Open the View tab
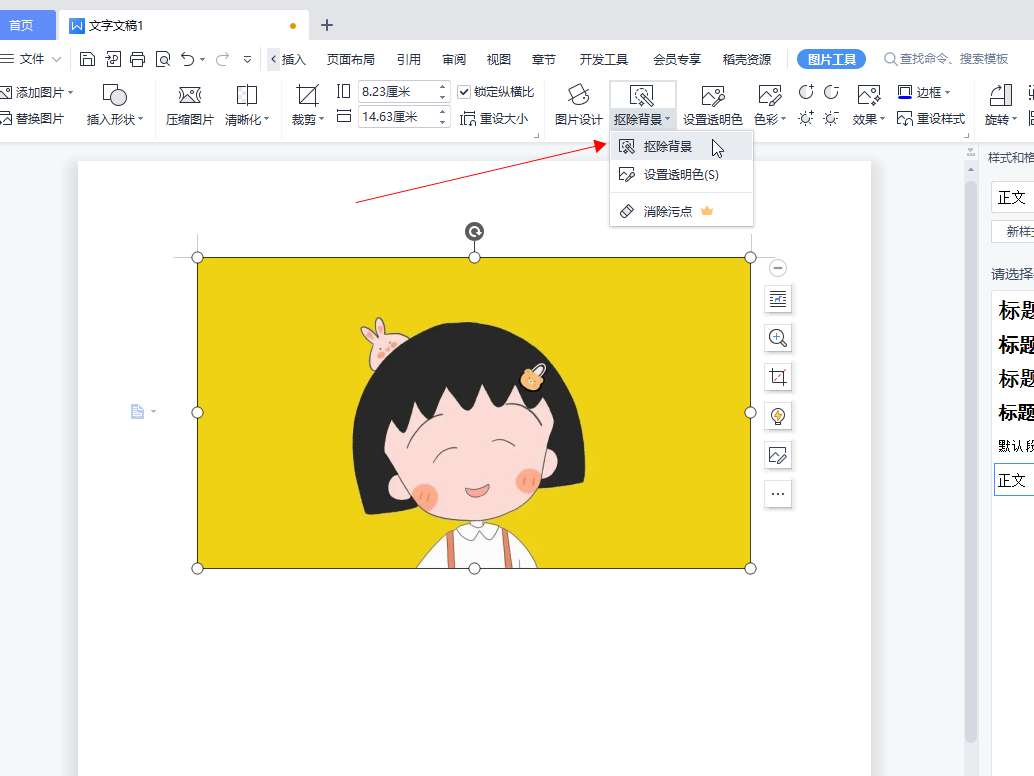Image resolution: width=1034 pixels, height=776 pixels. click(499, 59)
